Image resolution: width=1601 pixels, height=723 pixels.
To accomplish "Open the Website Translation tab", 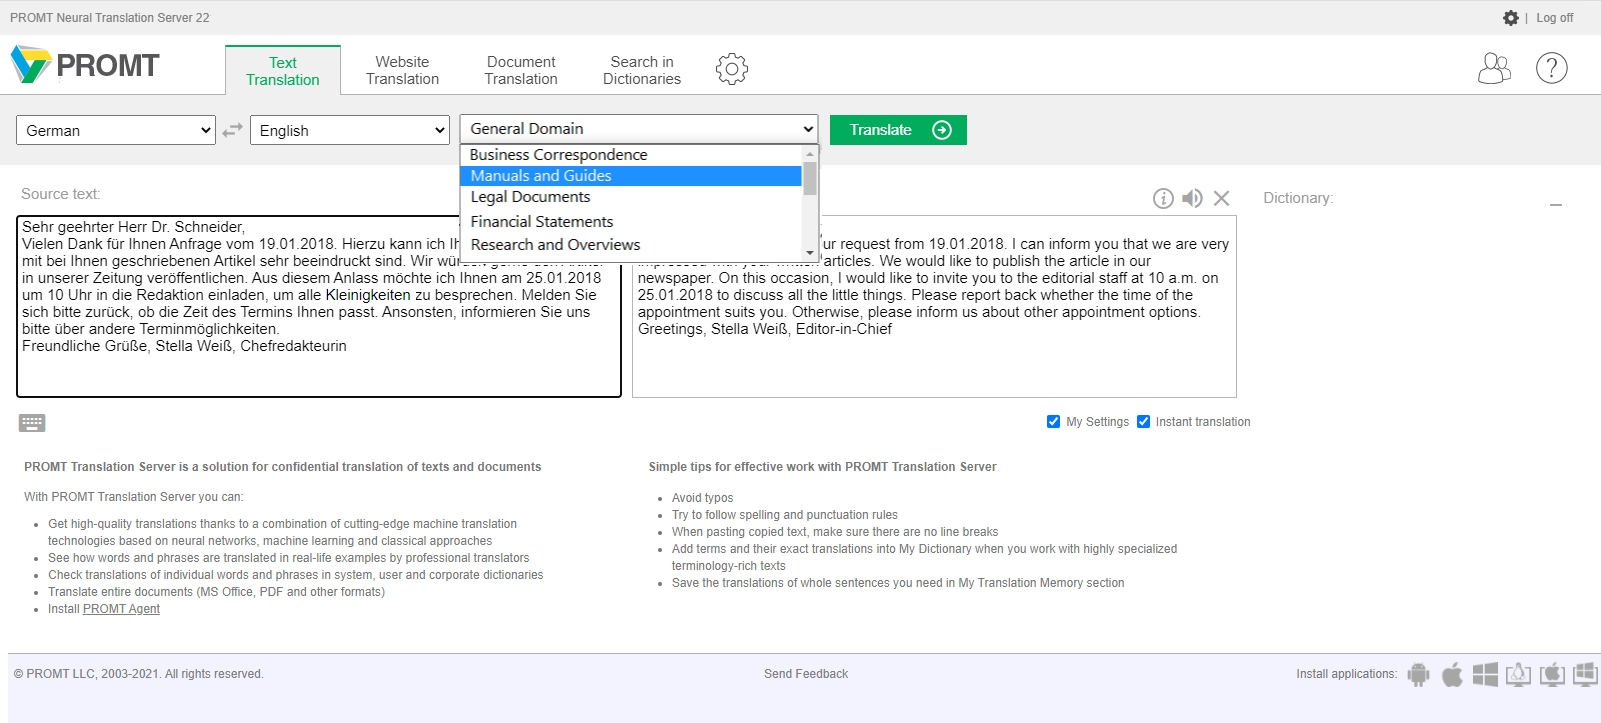I will click(402, 71).
